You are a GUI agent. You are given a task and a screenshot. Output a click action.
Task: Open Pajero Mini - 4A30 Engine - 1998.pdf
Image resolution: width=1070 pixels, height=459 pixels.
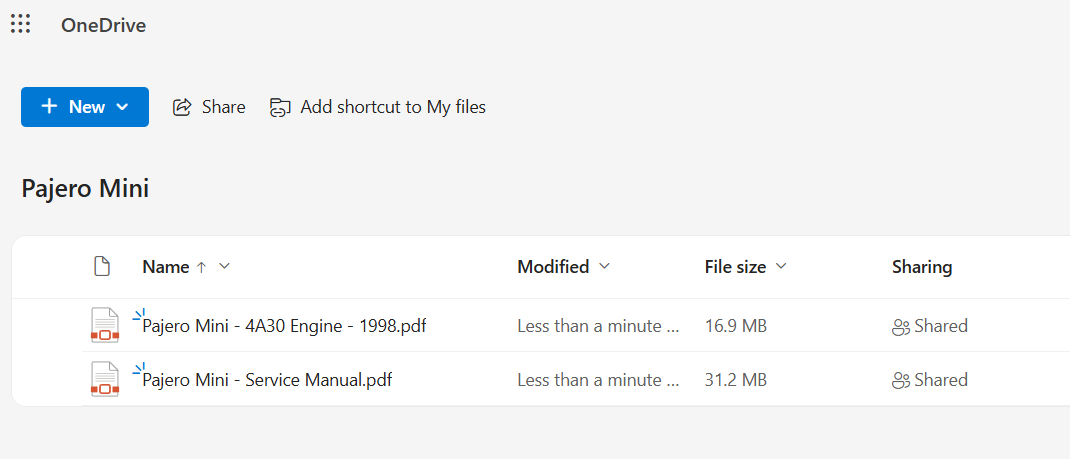284,326
